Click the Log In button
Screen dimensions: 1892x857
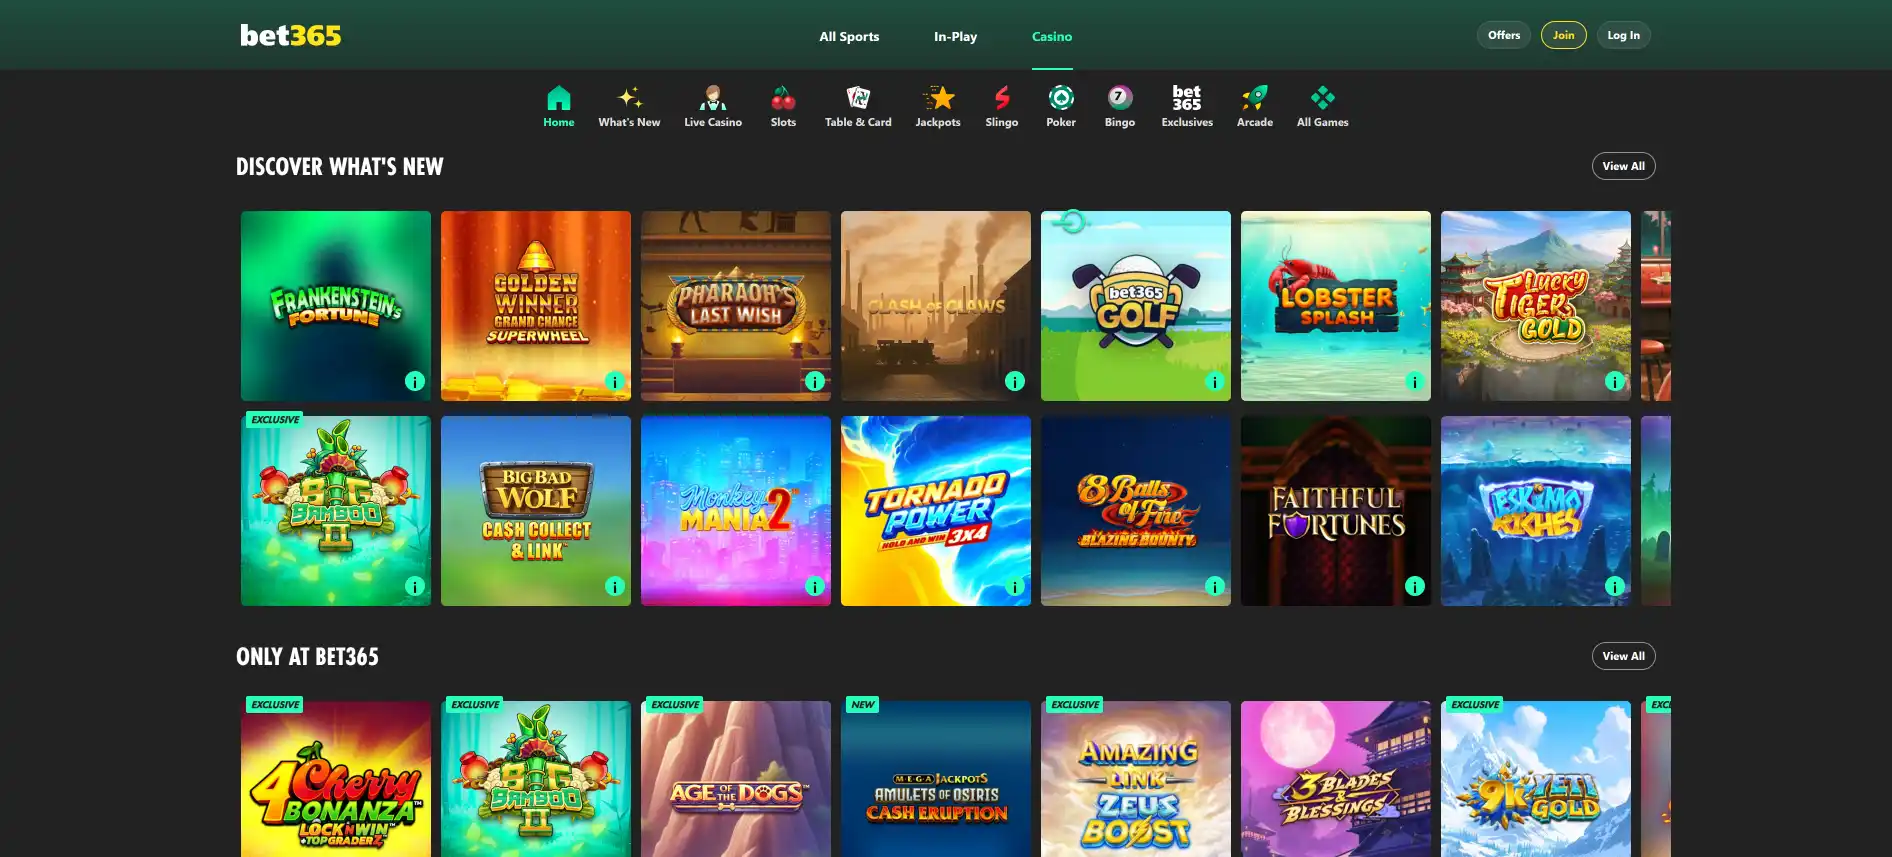1623,35
